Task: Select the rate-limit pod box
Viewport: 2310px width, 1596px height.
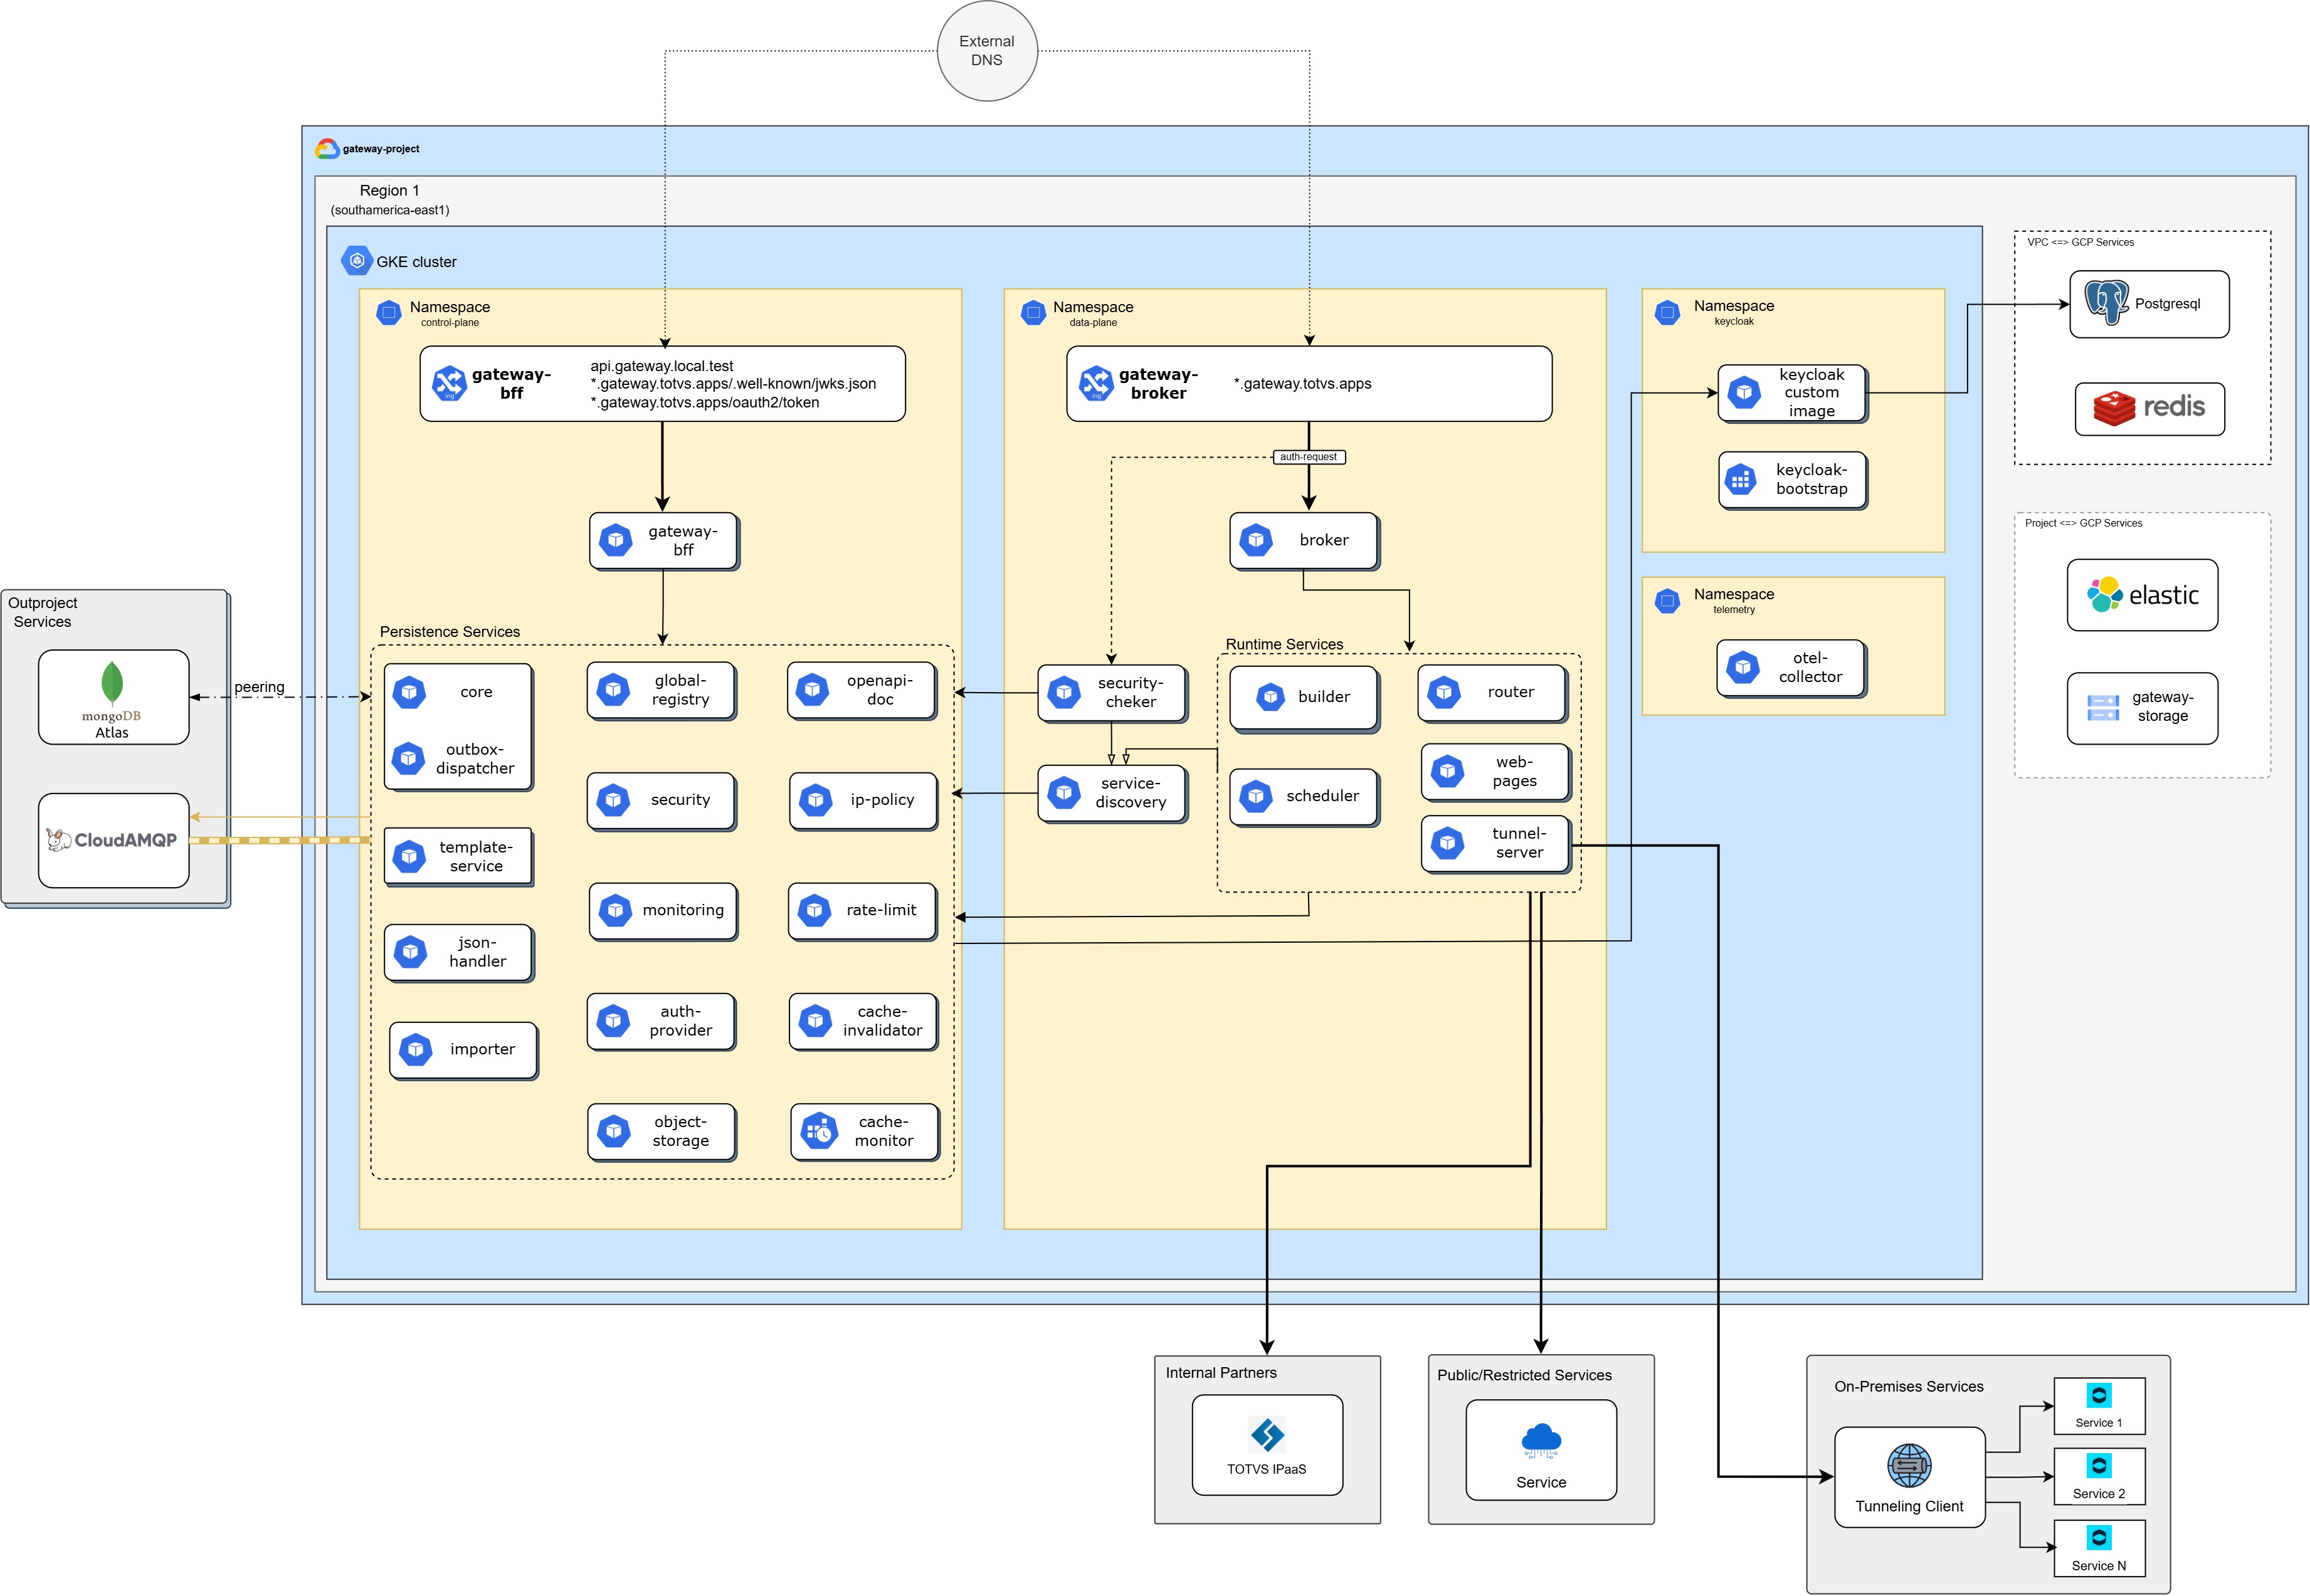Action: pyautogui.click(x=862, y=911)
